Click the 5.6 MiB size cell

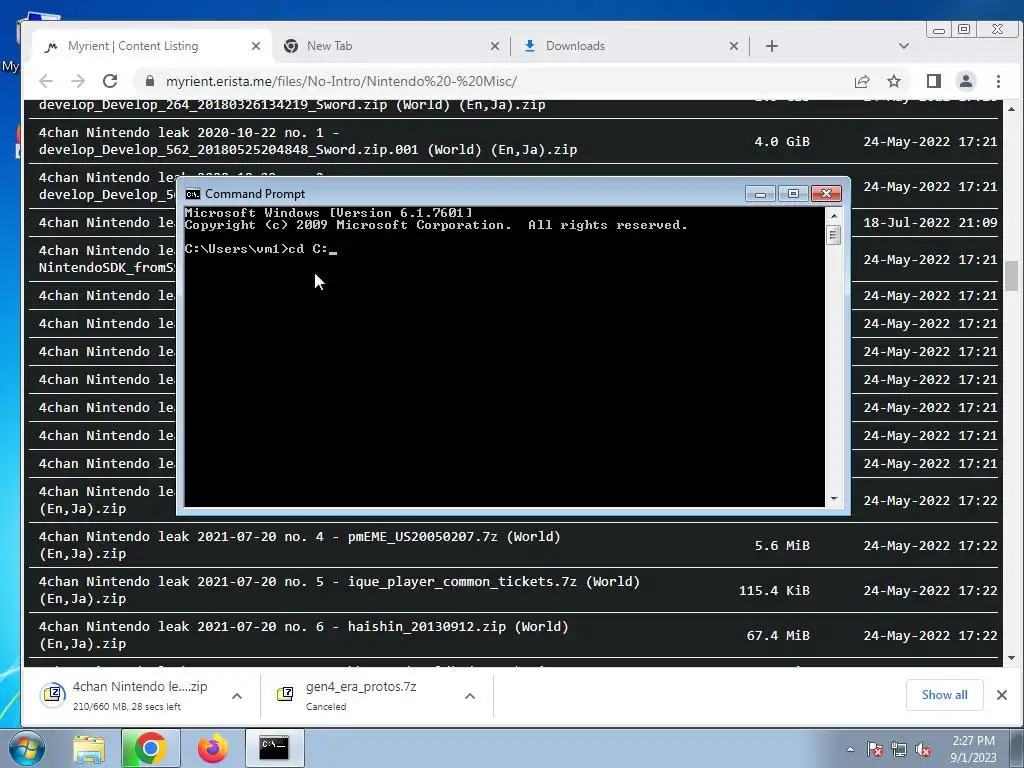click(782, 545)
